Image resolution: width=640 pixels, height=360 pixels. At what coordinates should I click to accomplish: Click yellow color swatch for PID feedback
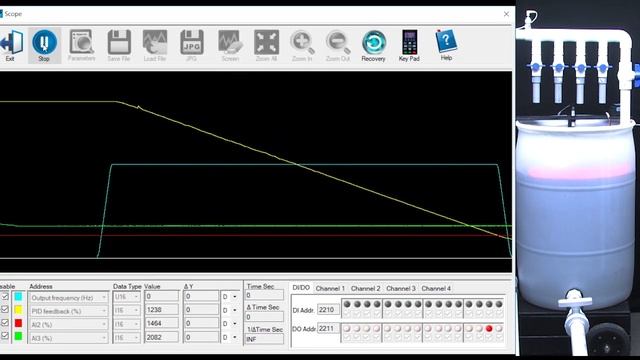(x=18, y=310)
